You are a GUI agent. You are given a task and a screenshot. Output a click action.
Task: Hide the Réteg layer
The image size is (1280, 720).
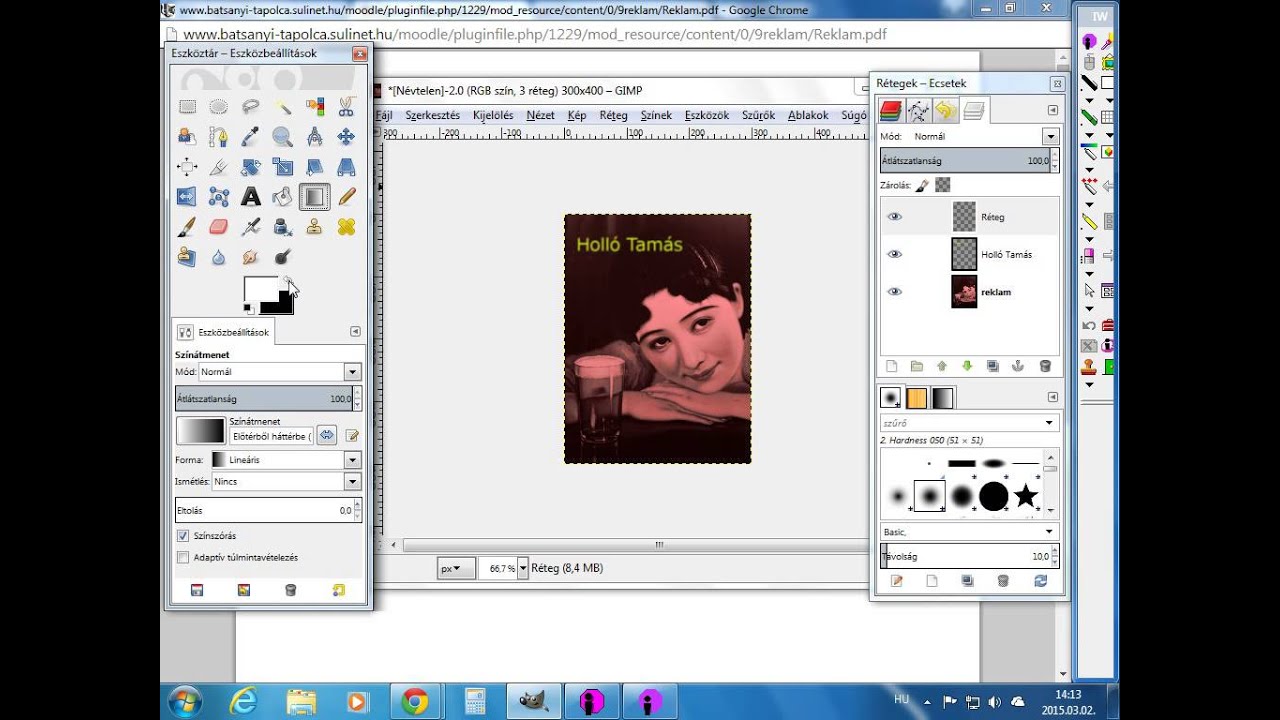coord(895,217)
